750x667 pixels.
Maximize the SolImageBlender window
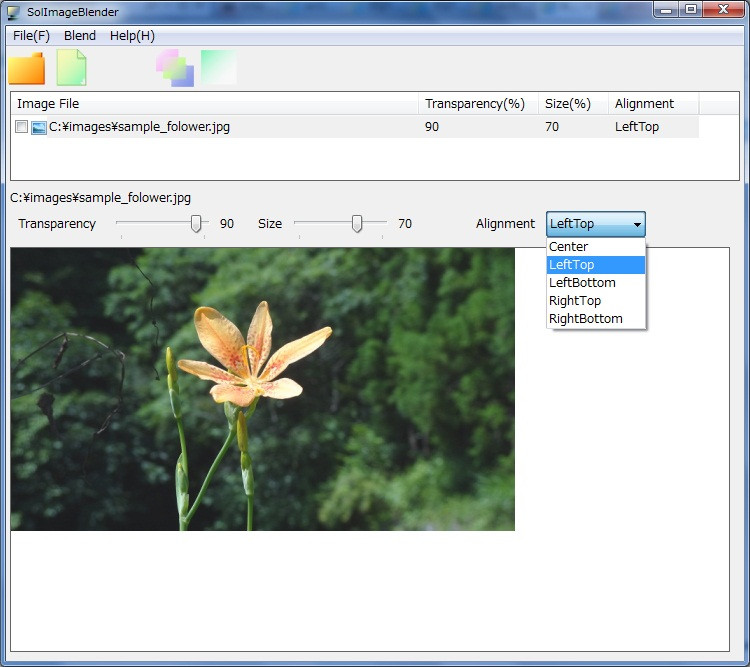[691, 10]
